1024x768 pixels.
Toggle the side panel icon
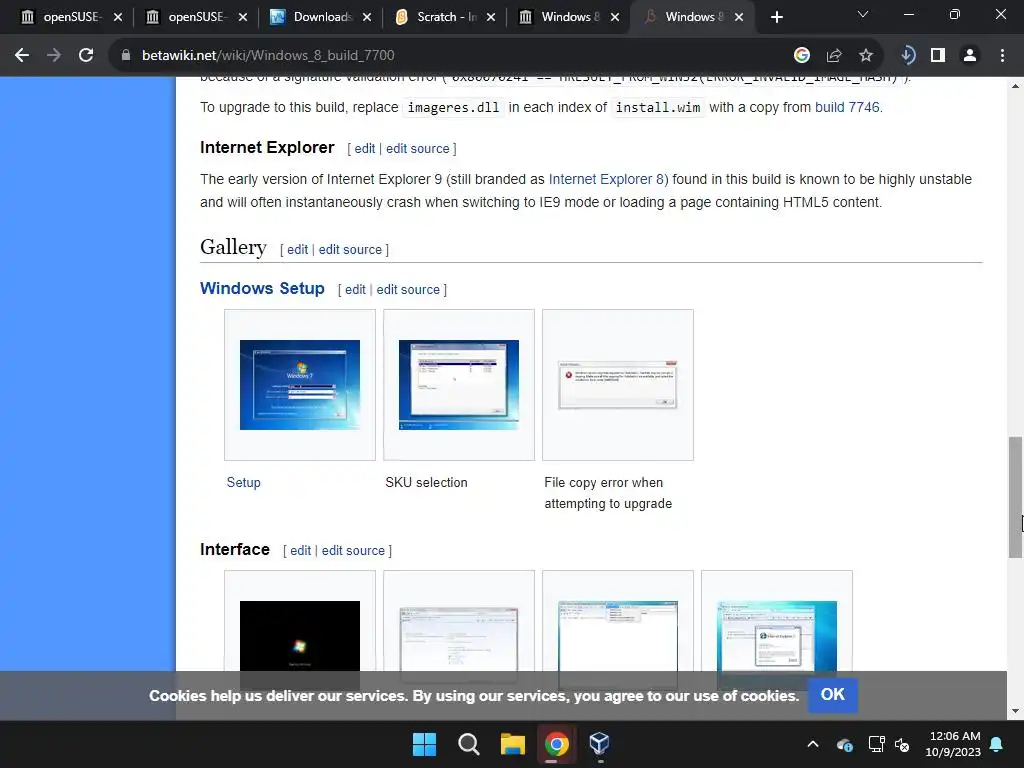point(938,56)
